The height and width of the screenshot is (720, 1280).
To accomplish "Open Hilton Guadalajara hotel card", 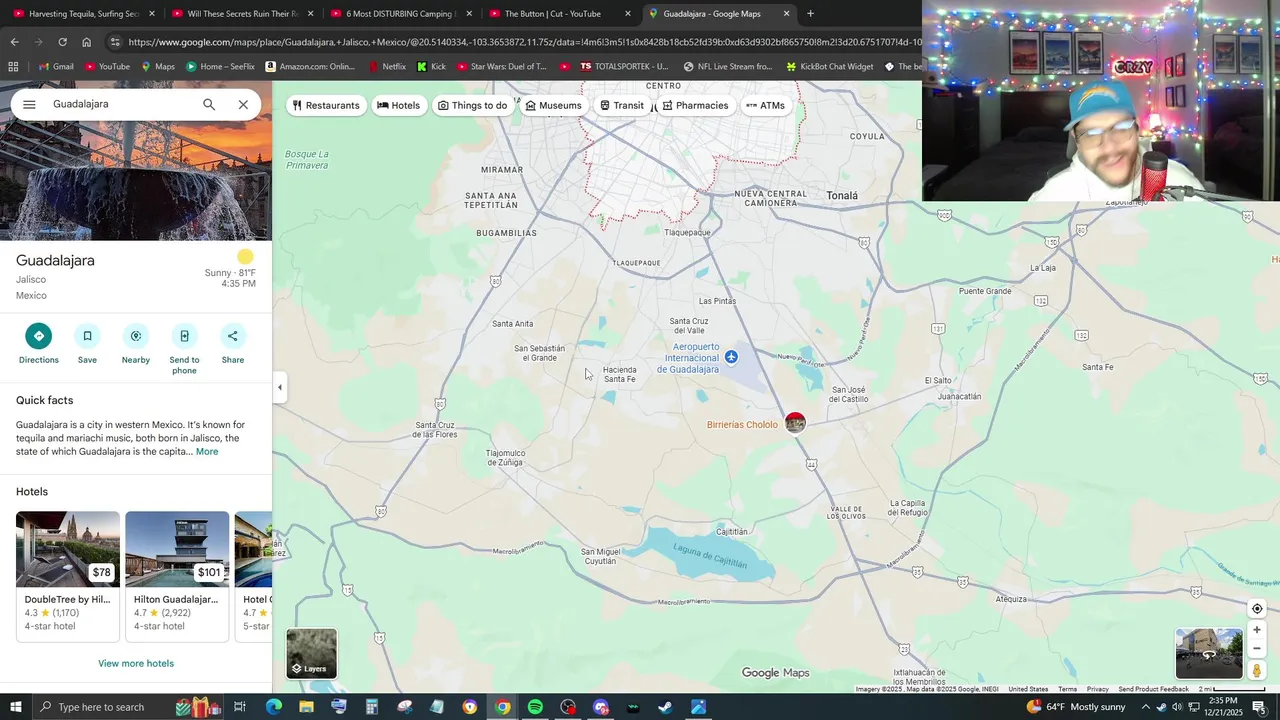I will (x=177, y=576).
